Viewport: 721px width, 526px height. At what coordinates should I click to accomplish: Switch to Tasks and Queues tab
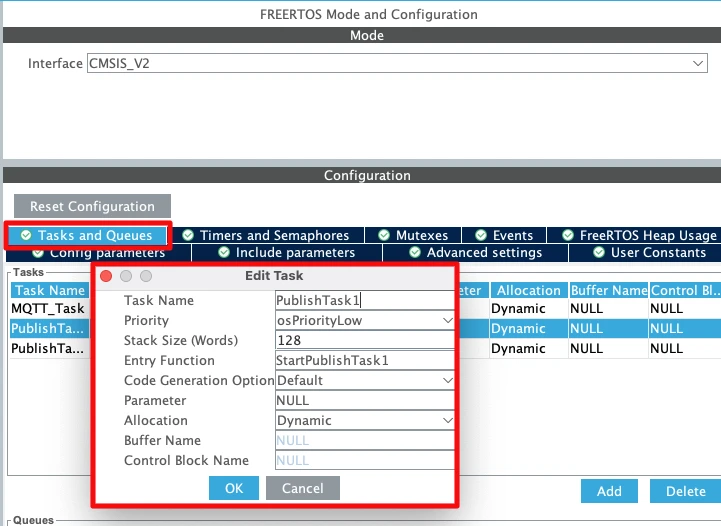coord(87,235)
